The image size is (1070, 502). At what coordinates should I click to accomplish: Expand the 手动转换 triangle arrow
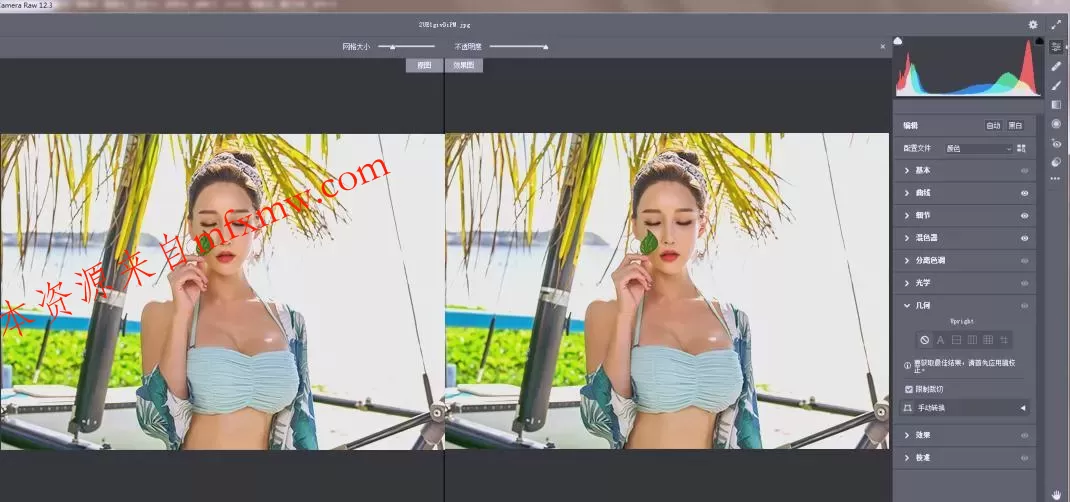tap(1022, 408)
